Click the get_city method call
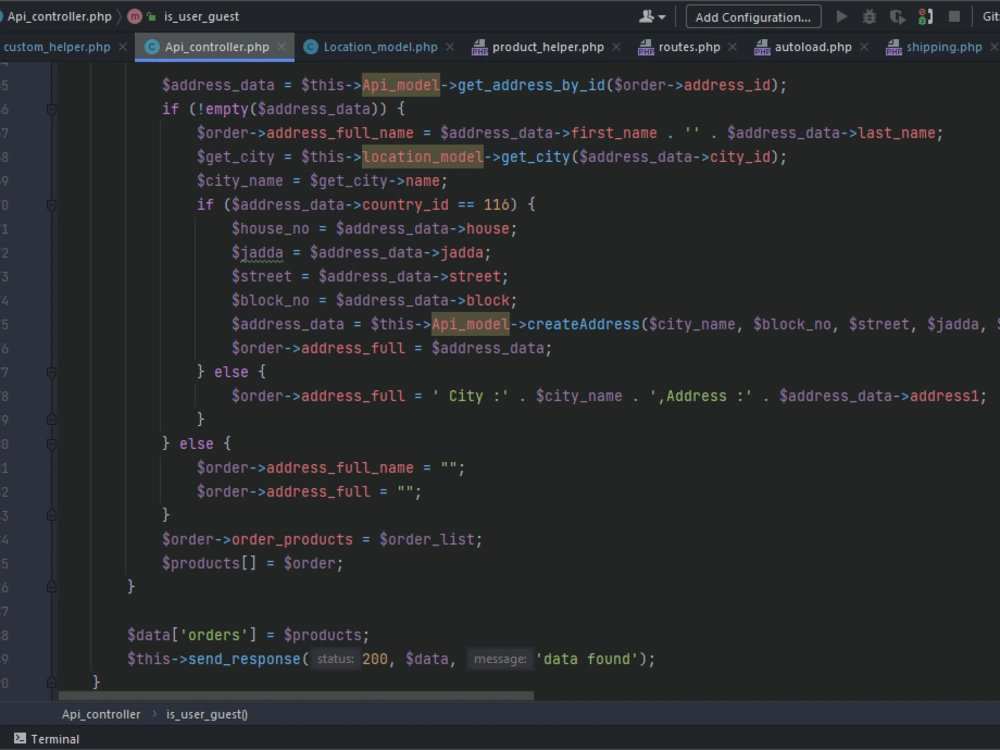1000x750 pixels. (536, 157)
